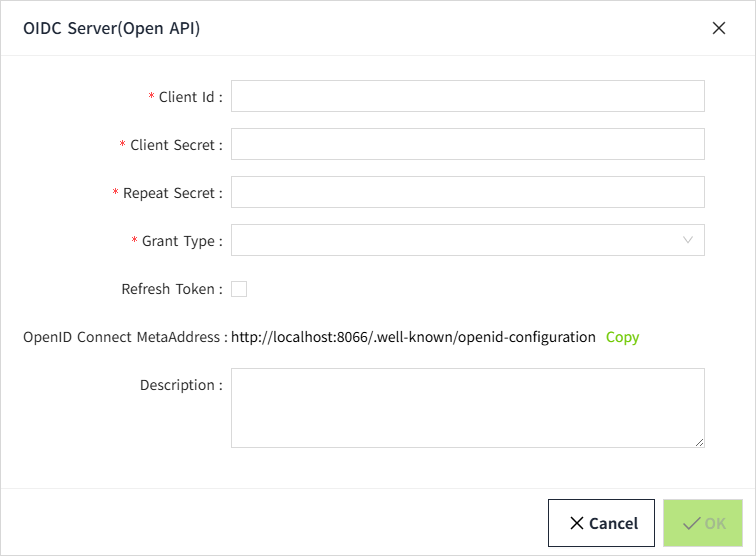This screenshot has height=556, width=756.
Task: Click the checkmark icon on OK button
Action: click(690, 523)
